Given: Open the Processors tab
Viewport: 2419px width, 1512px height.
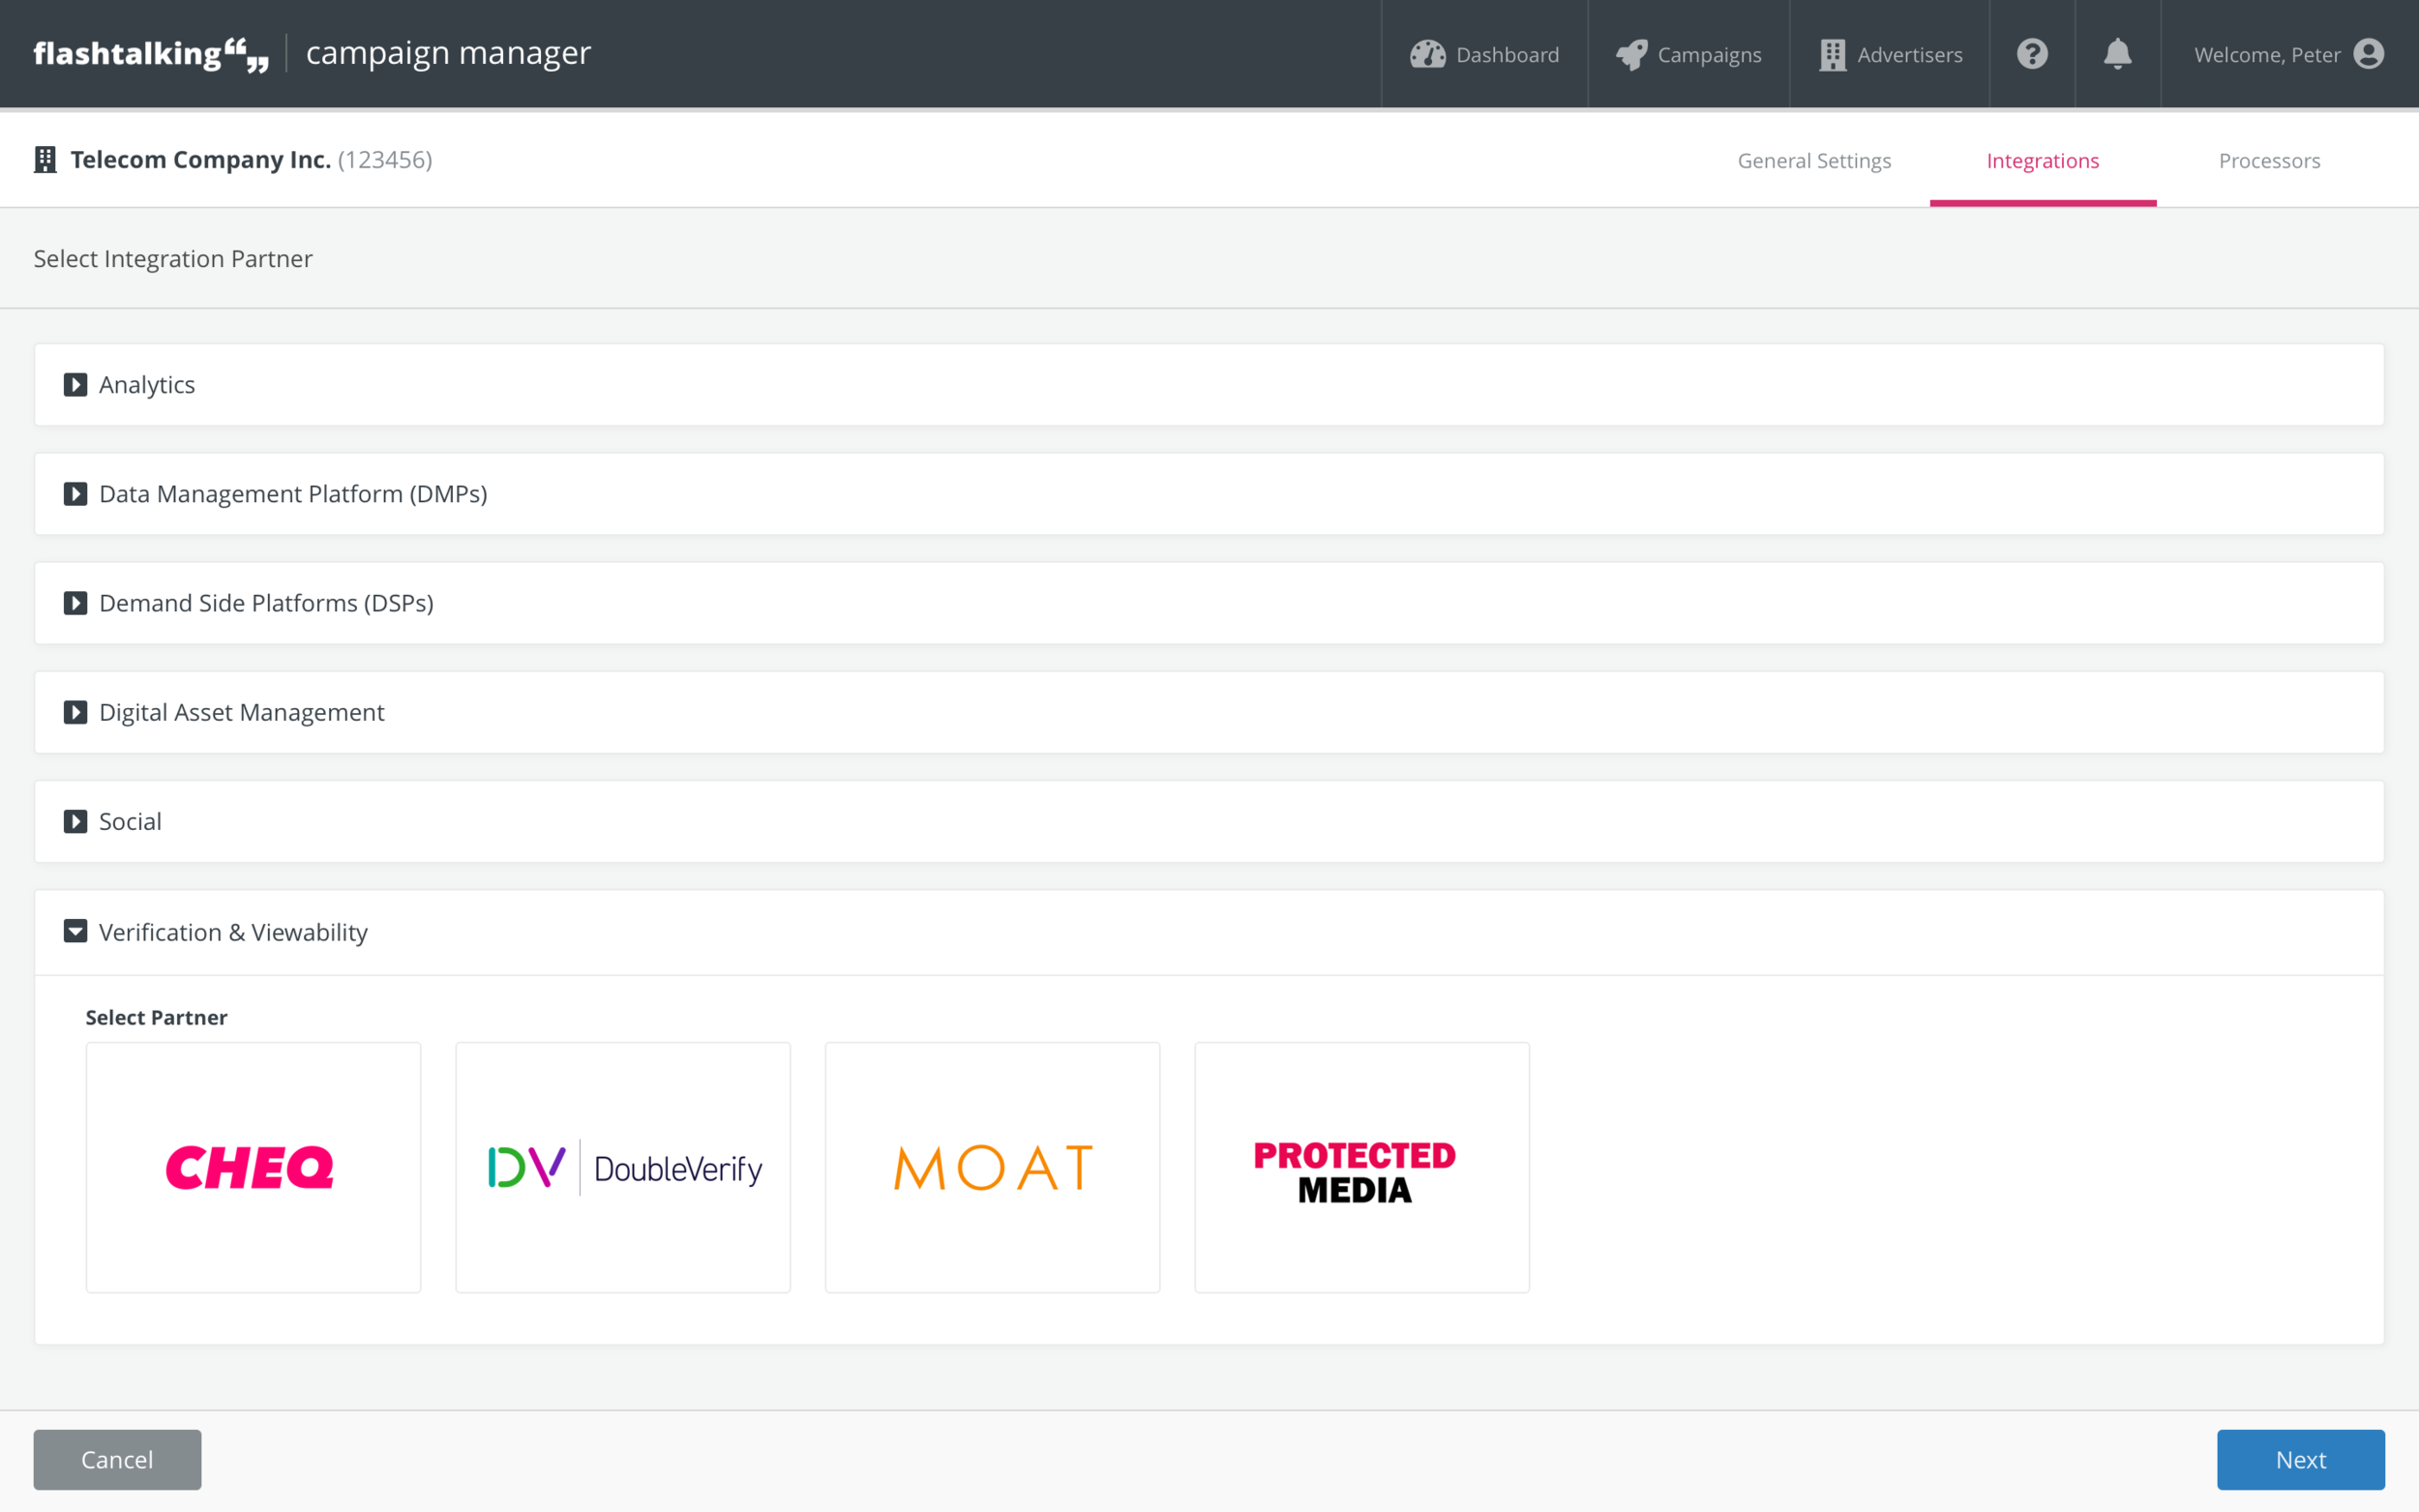Looking at the screenshot, I should (x=2269, y=160).
